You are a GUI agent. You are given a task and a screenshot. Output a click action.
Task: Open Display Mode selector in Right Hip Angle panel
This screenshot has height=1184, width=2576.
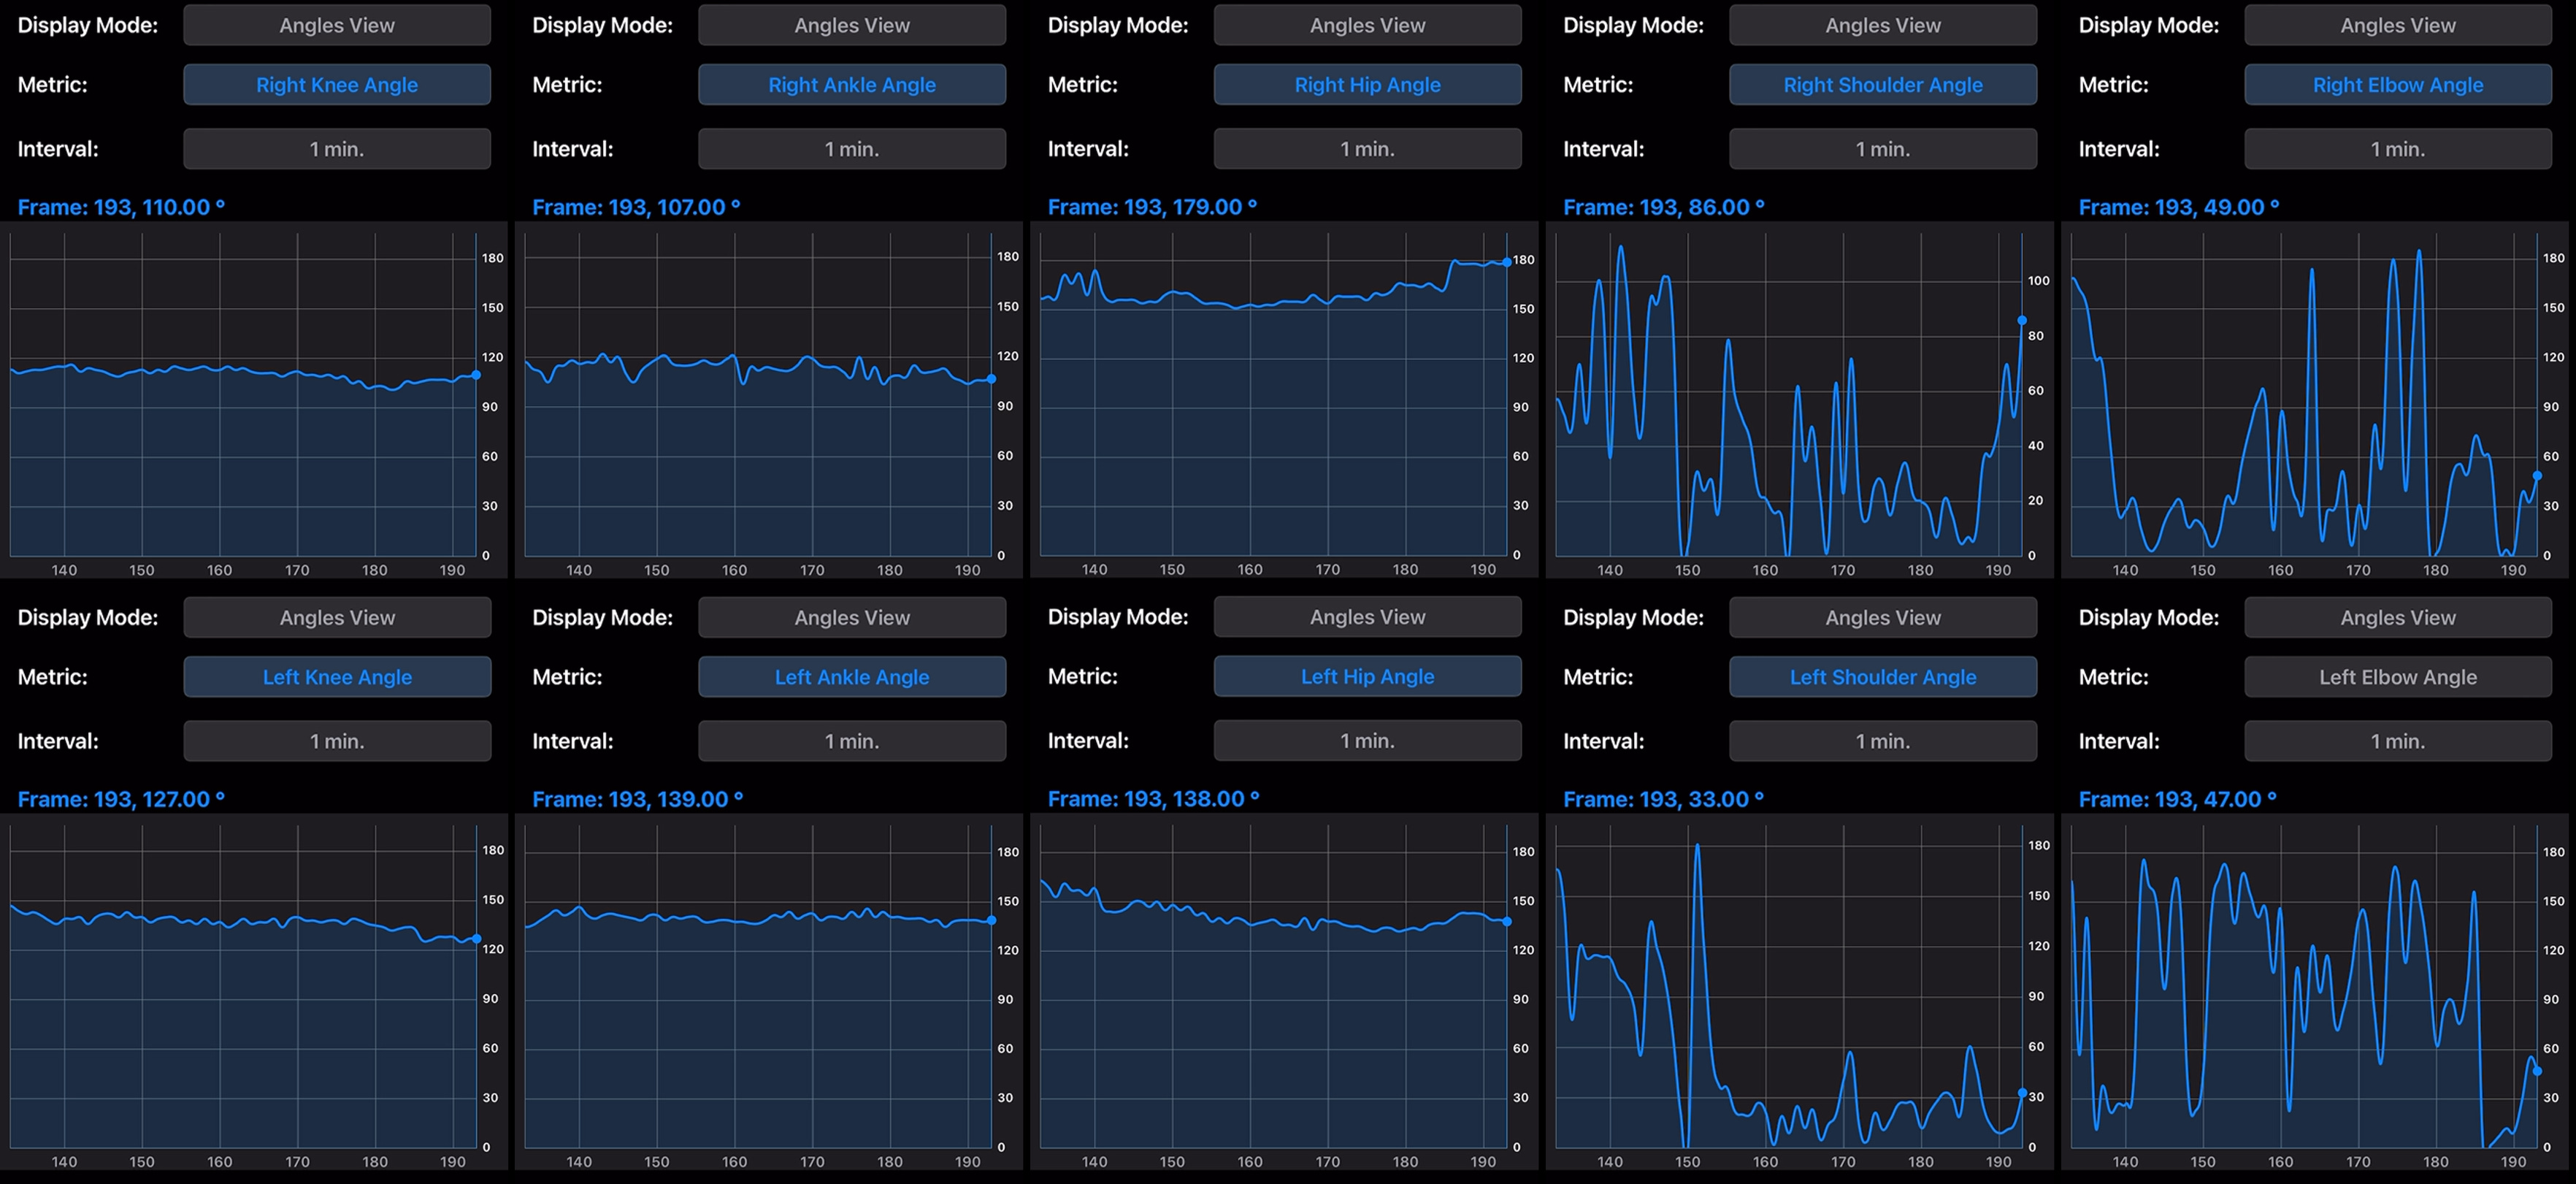pyautogui.click(x=1368, y=25)
